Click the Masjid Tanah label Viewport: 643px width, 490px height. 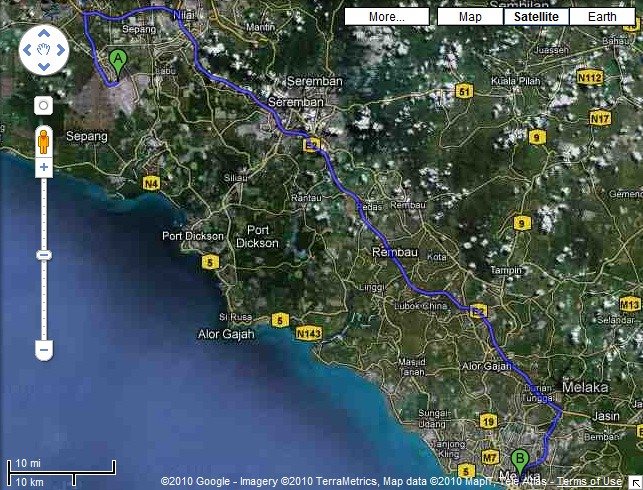click(412, 367)
